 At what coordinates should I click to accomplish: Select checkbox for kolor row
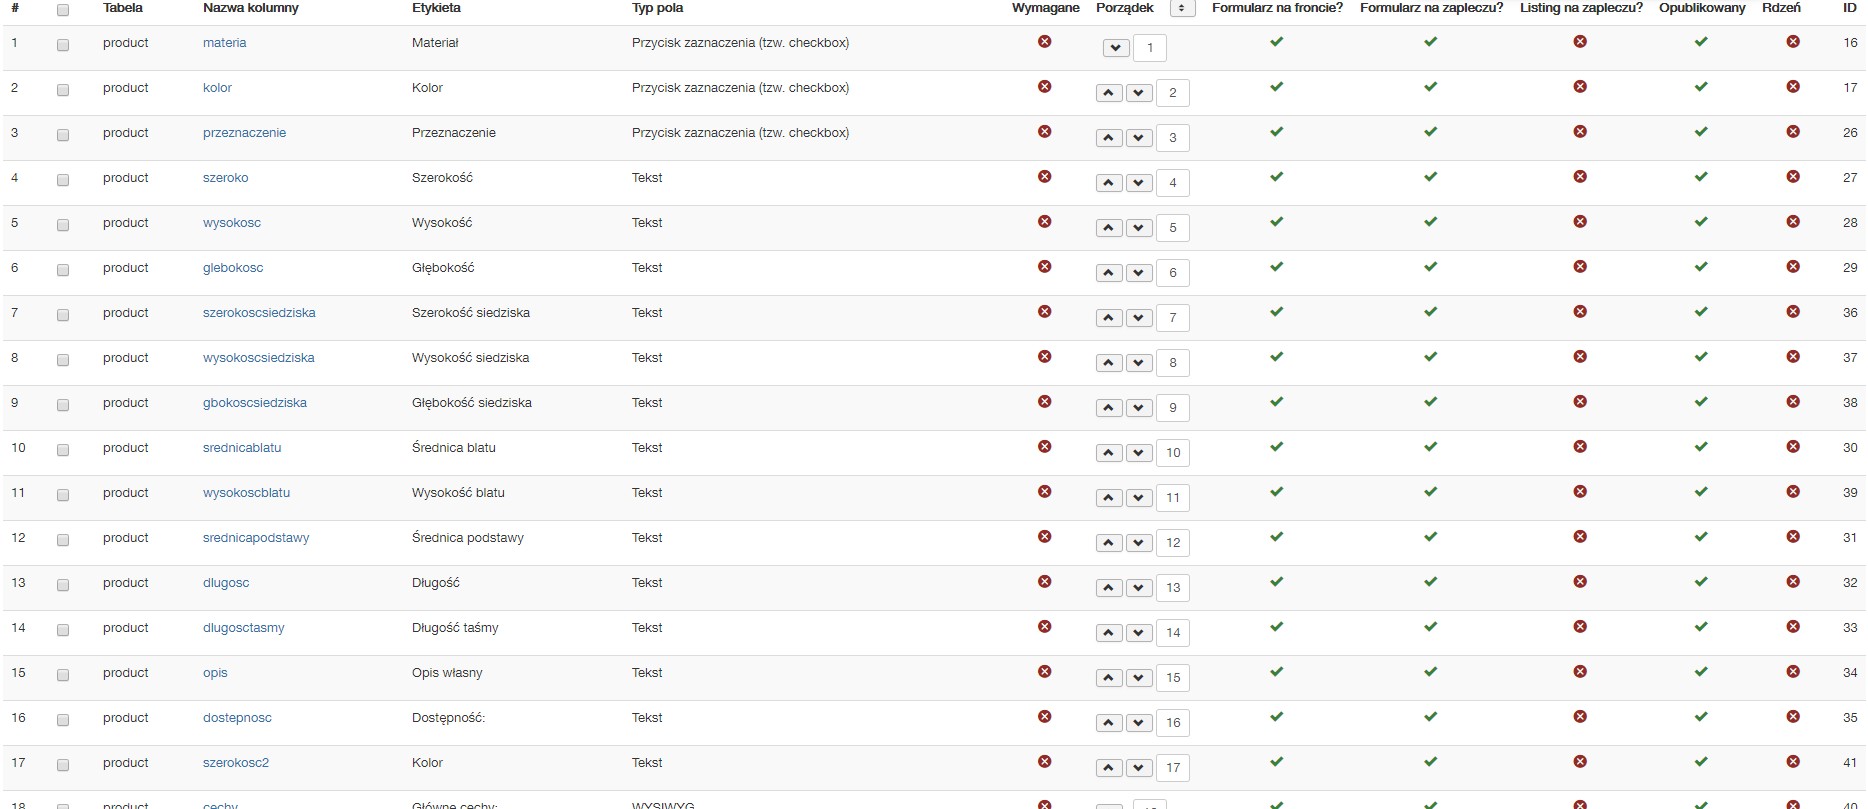(x=63, y=89)
